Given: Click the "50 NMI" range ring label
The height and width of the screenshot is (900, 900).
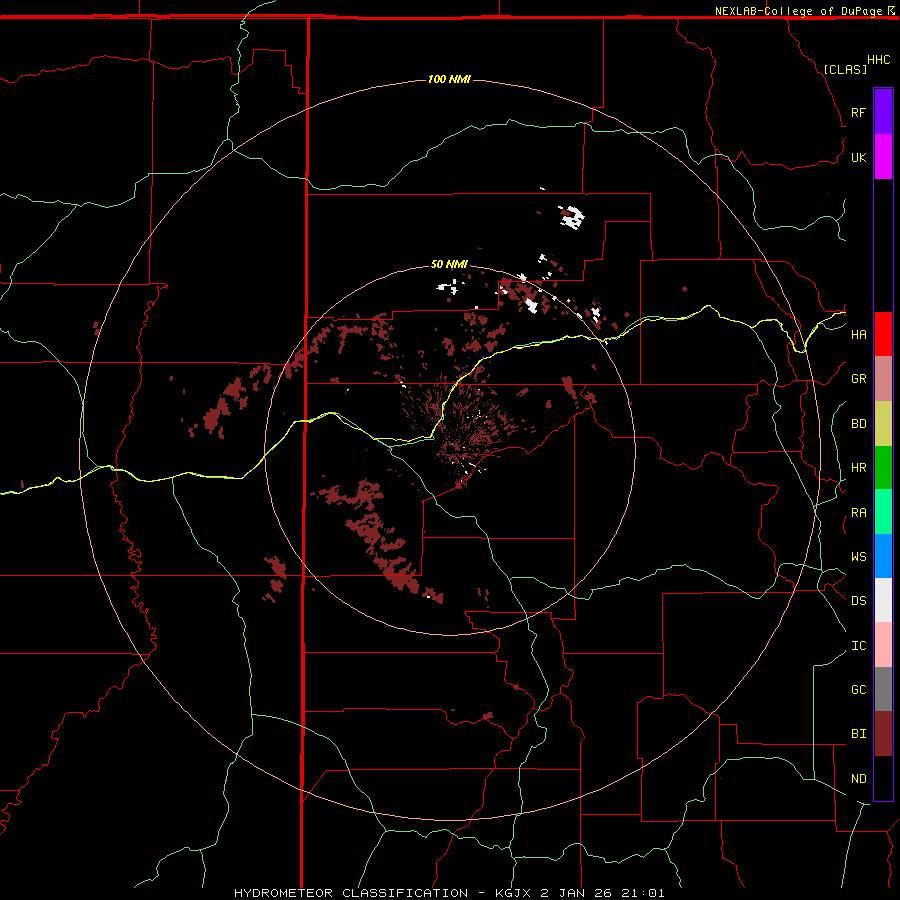Looking at the screenshot, I should 449,264.
